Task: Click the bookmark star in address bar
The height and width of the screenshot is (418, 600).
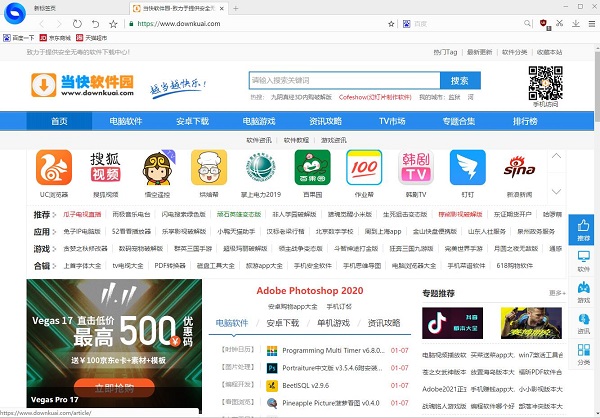Action: [391, 24]
